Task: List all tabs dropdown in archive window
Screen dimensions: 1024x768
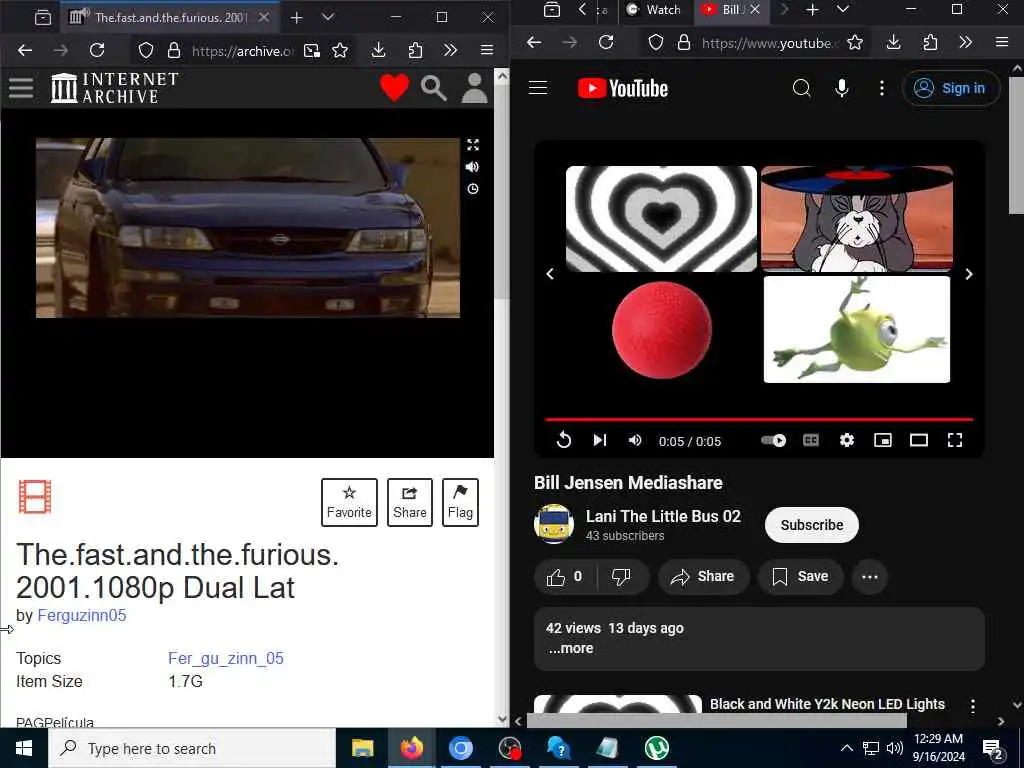Action: 328,18
